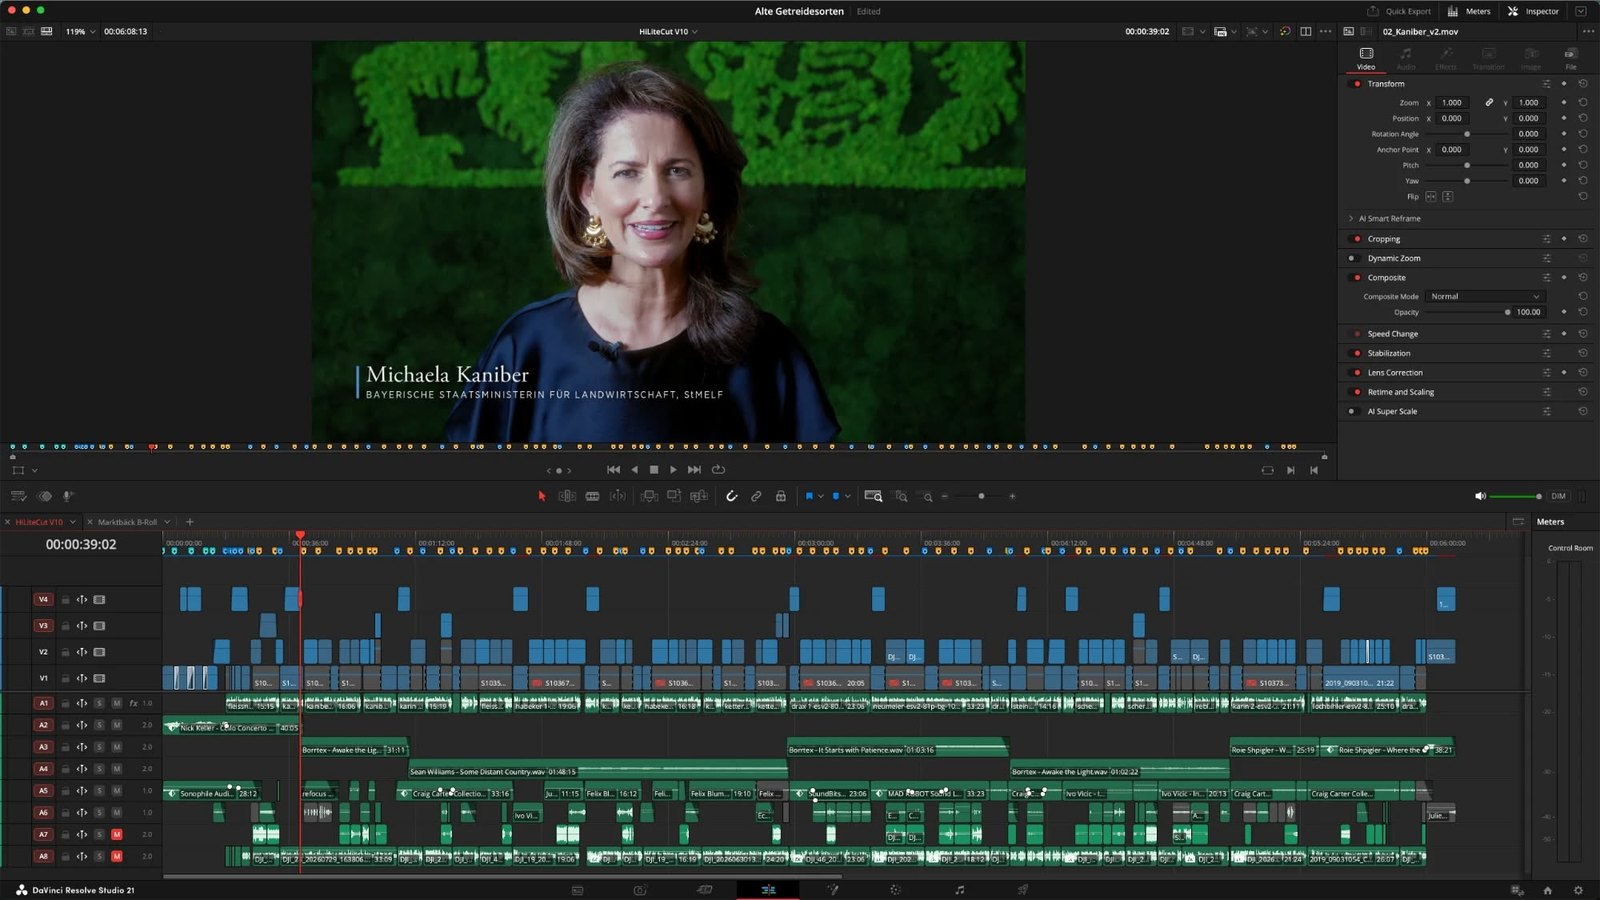Open Project Manager home icon
Screen dimensions: 1600x900
pos(1547,890)
